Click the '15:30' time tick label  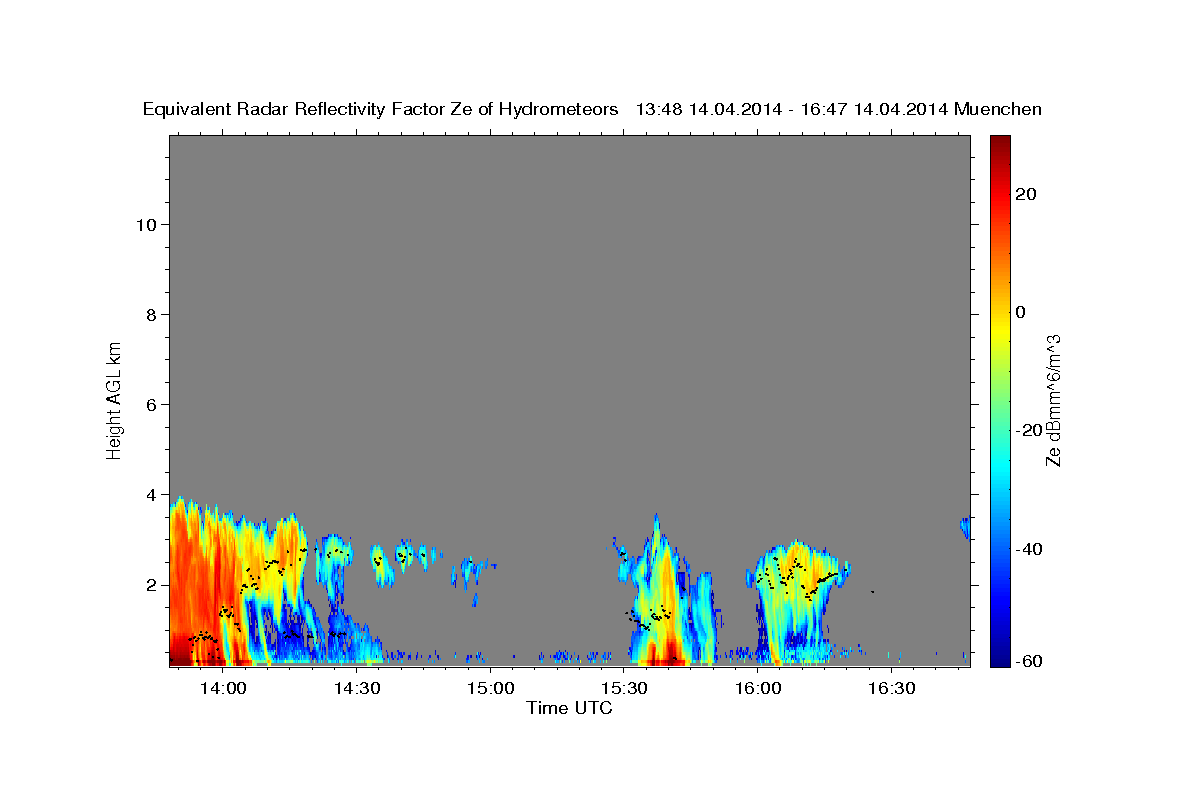click(624, 689)
